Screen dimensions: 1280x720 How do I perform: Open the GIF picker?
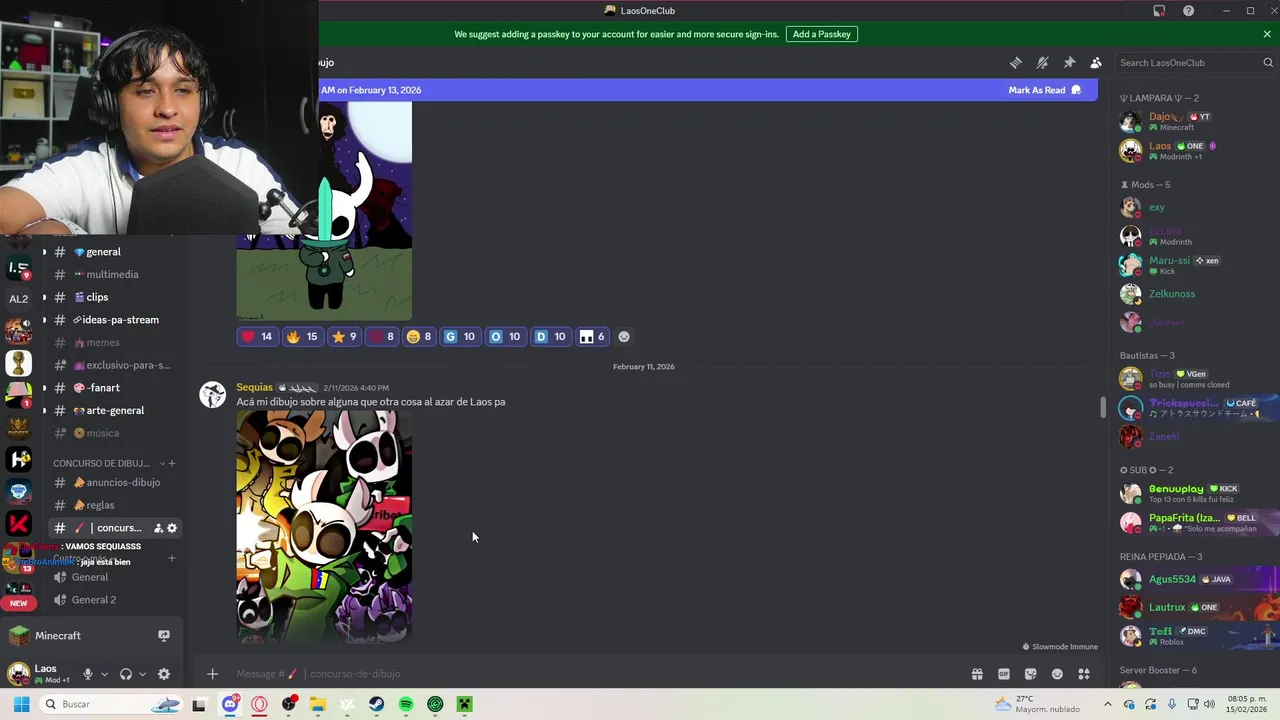1004,674
